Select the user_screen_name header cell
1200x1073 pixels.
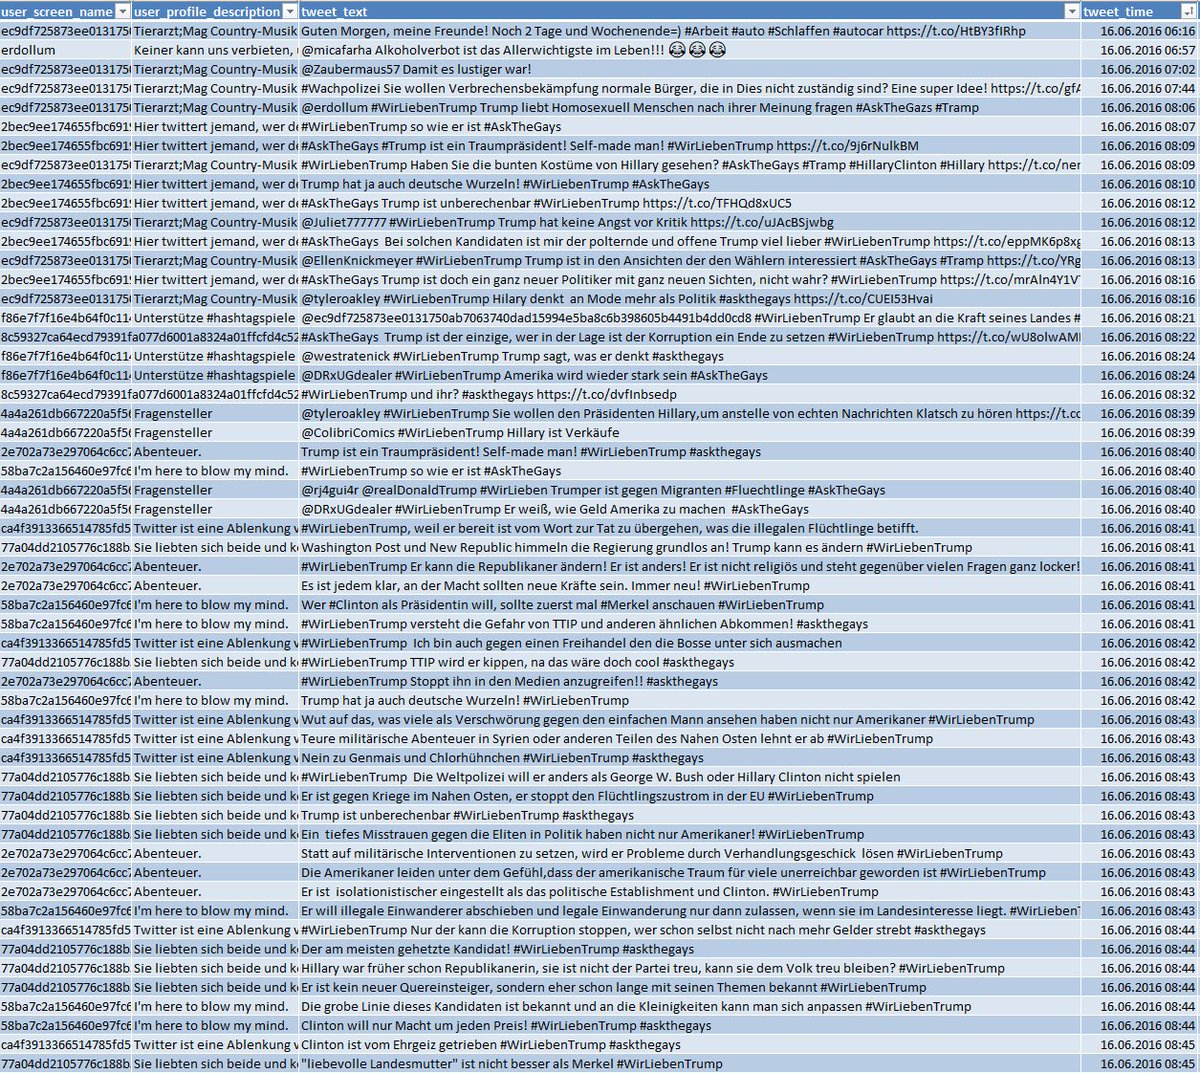[65, 12]
